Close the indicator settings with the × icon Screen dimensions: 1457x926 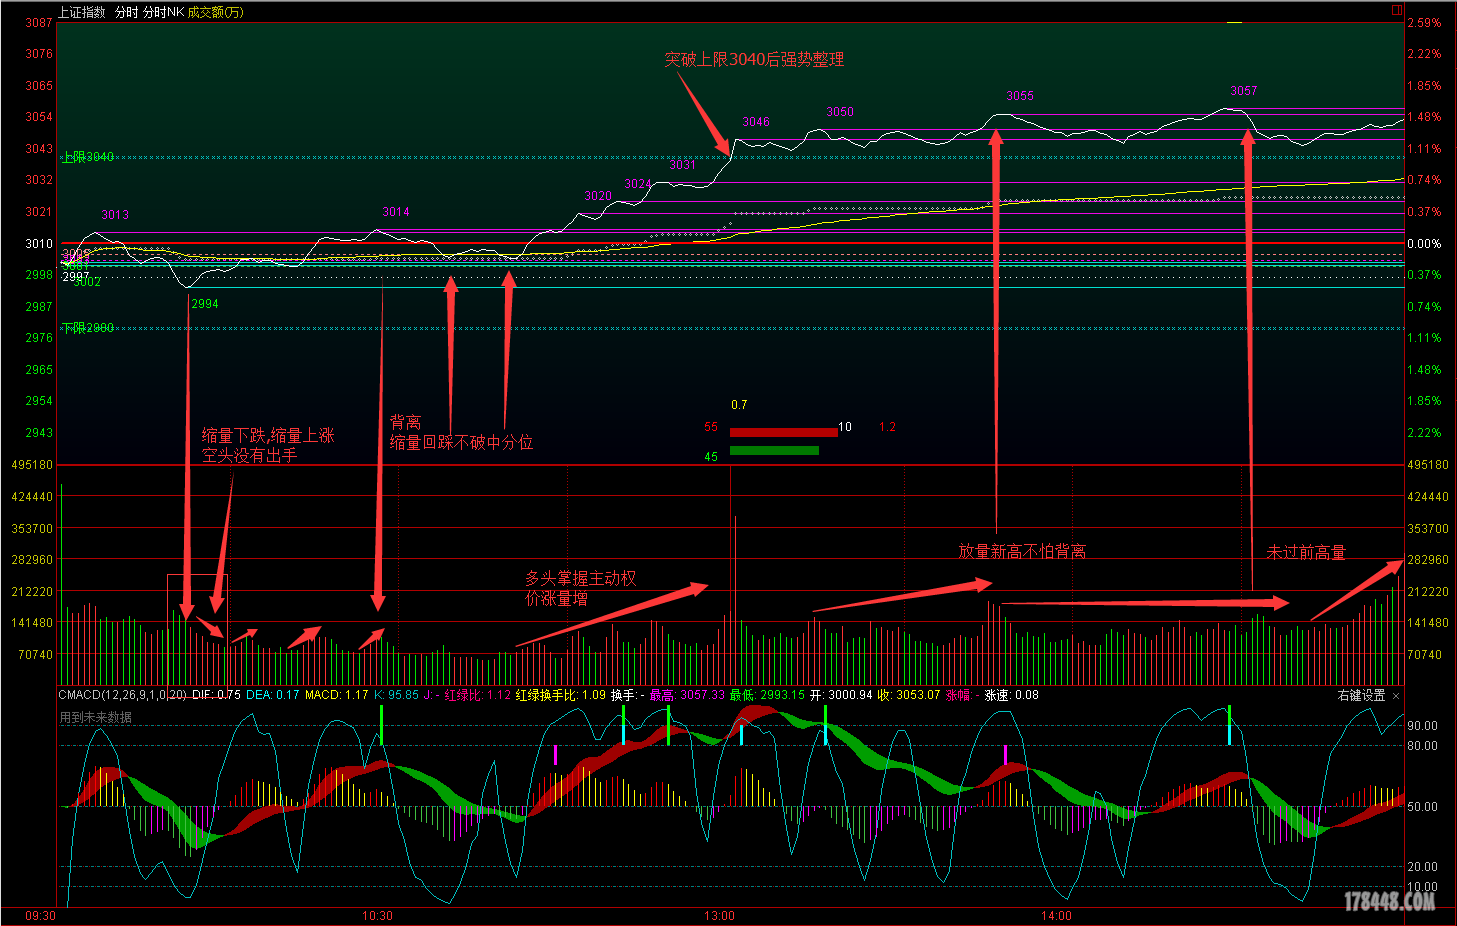1396,696
